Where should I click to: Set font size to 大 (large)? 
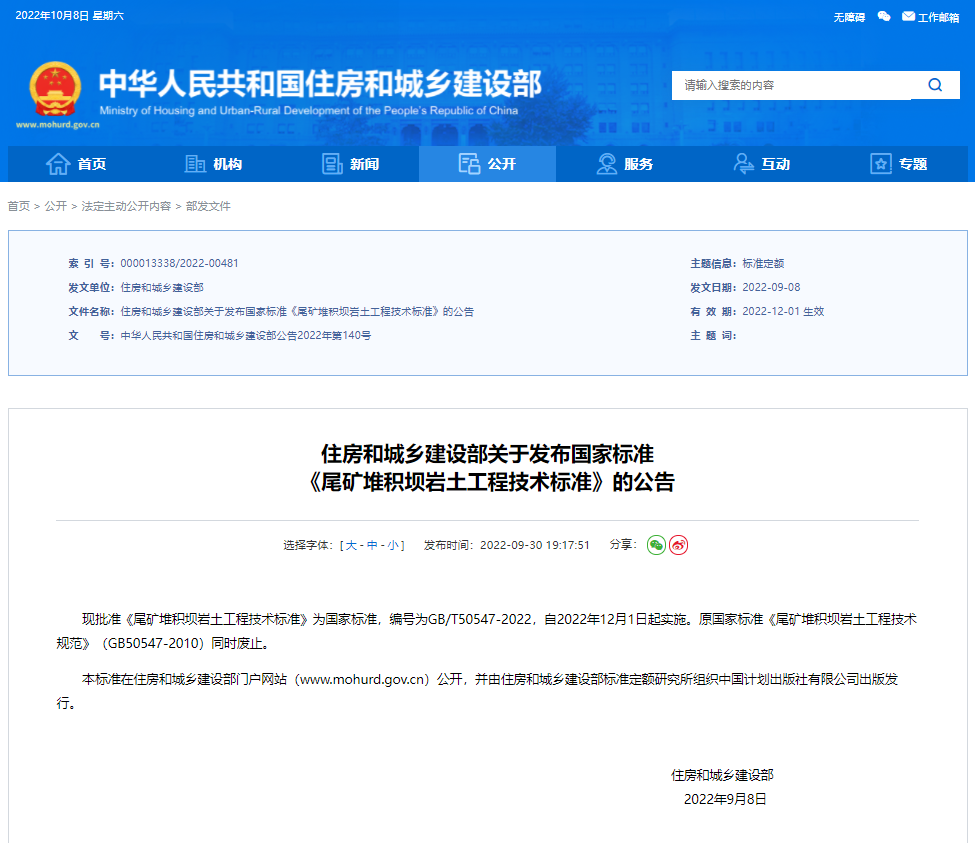(351, 546)
